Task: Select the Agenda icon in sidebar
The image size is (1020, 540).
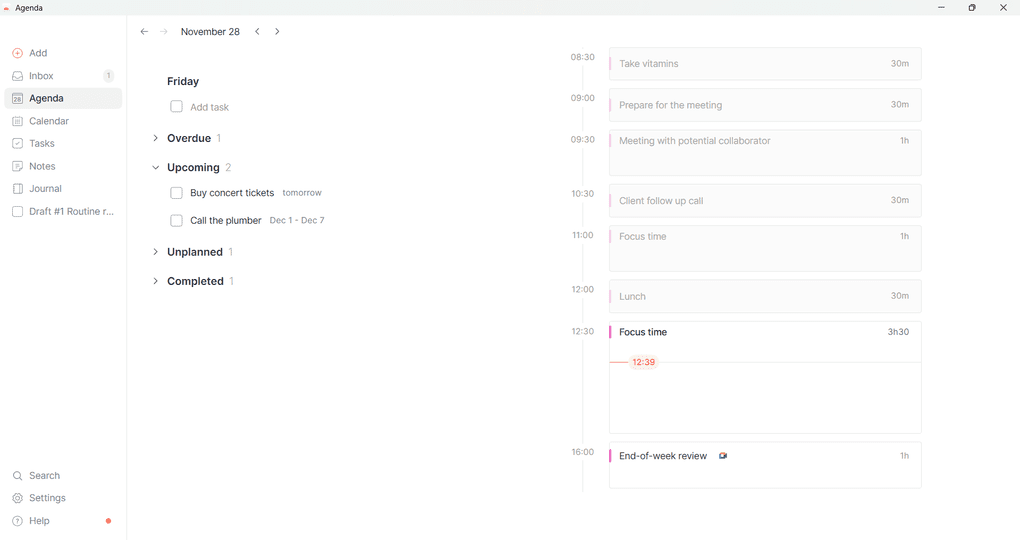Action: coord(18,99)
